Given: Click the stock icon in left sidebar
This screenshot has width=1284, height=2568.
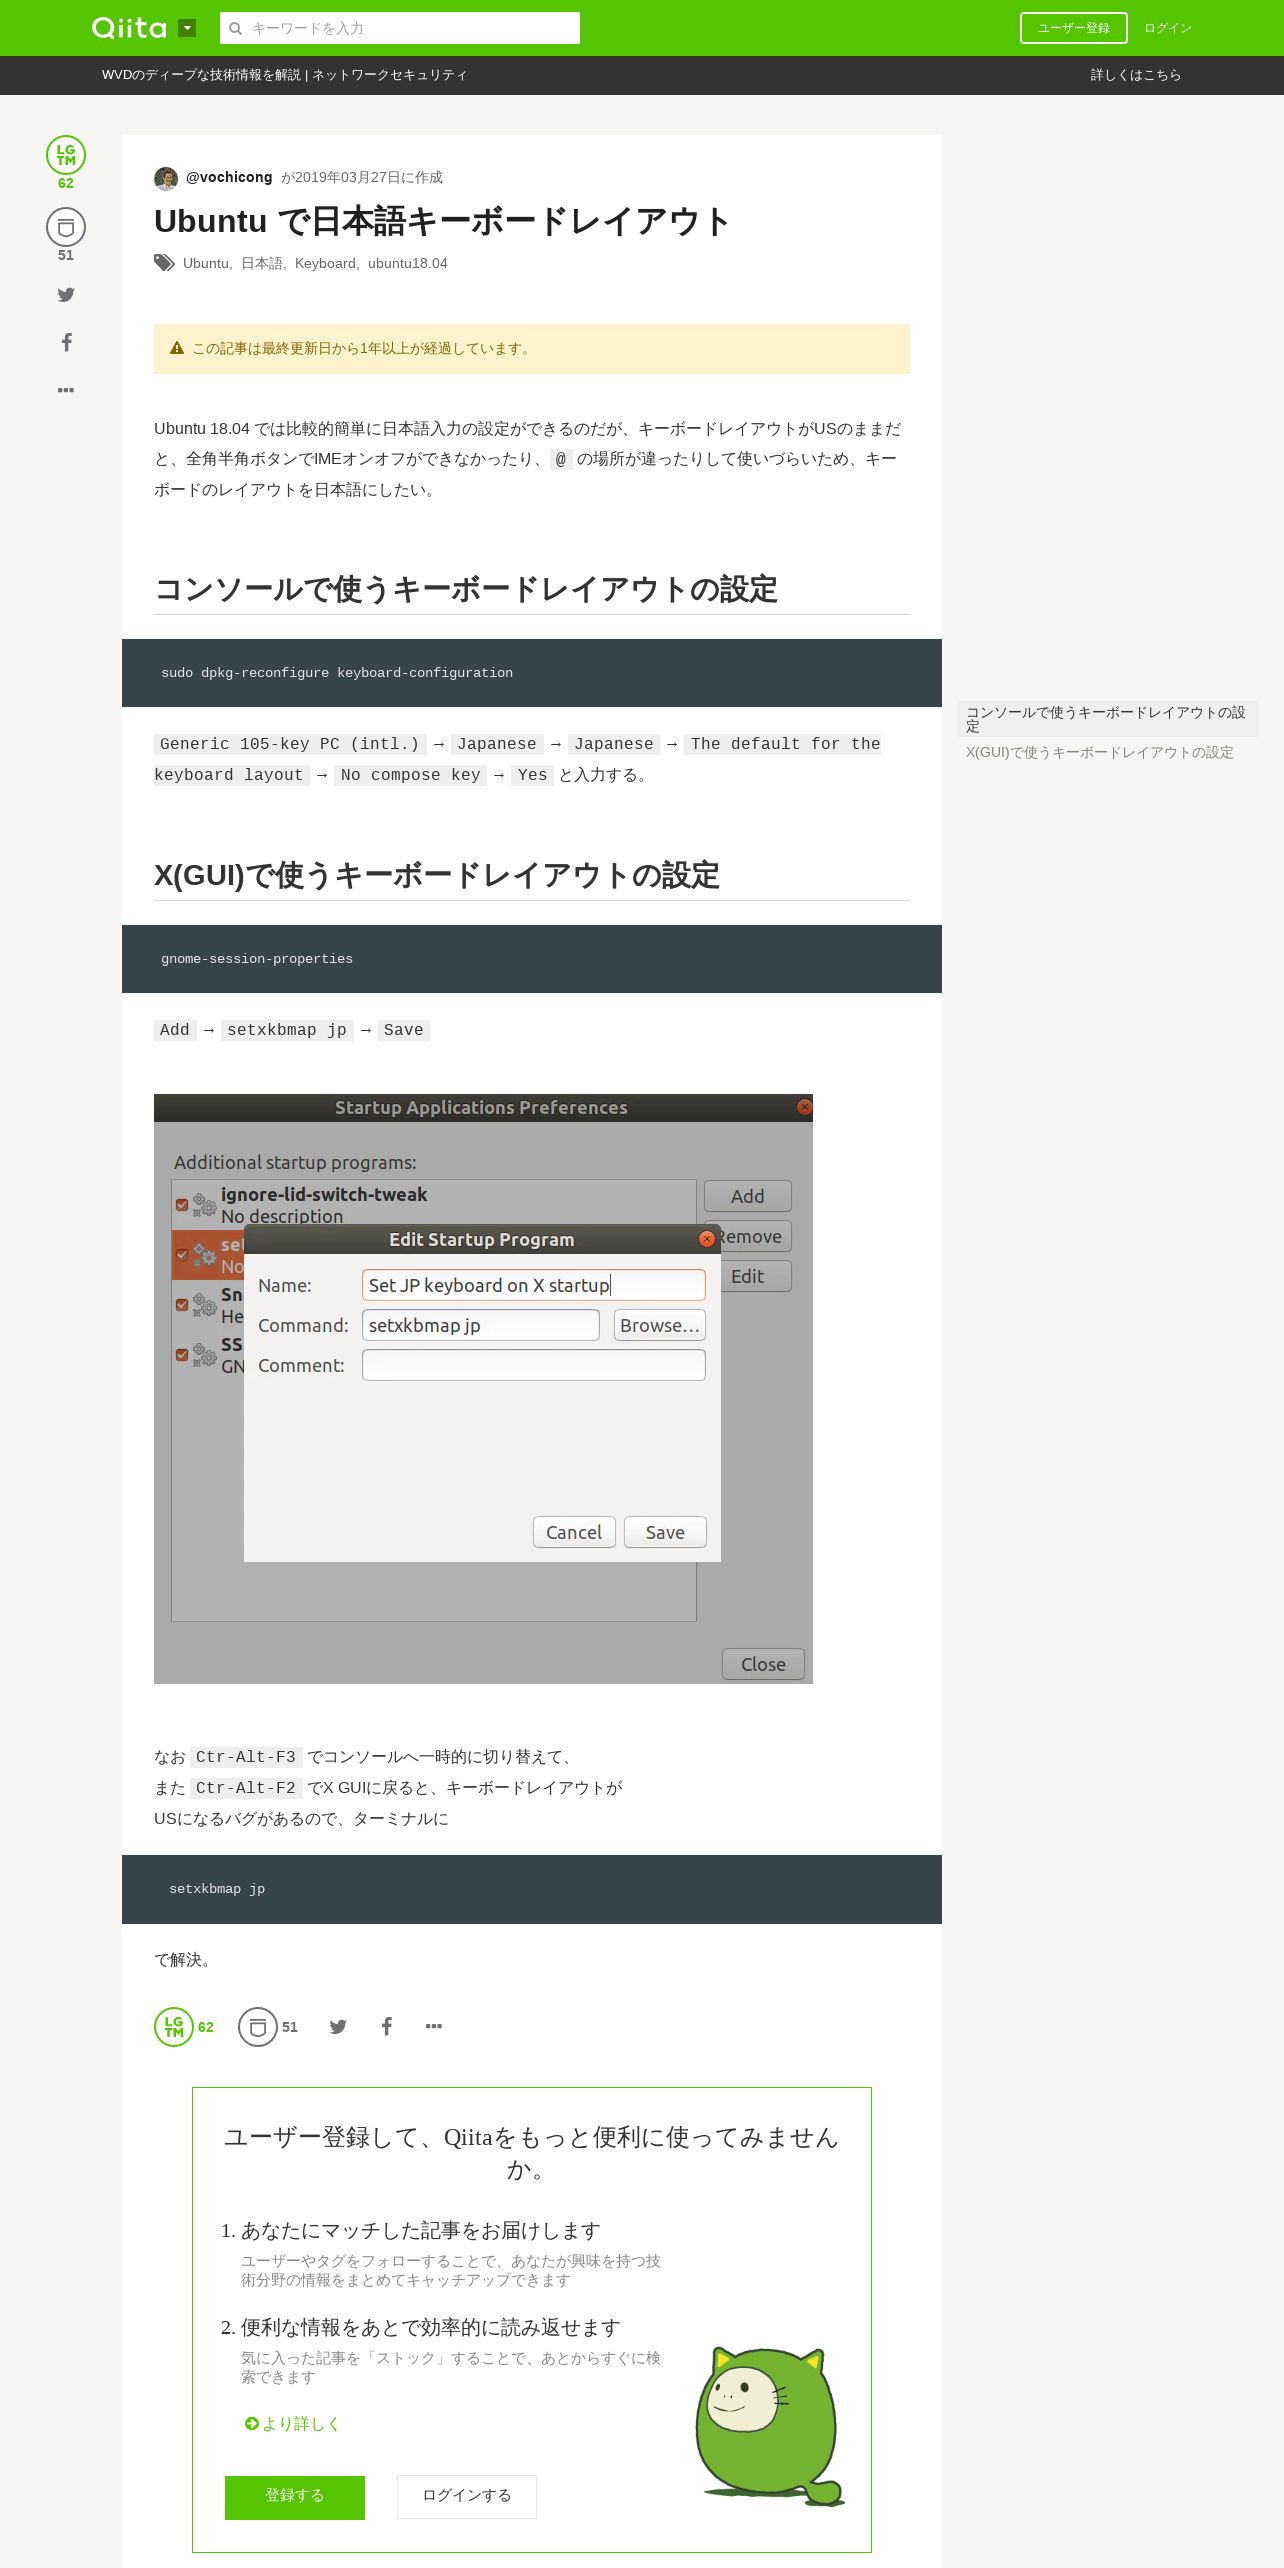Looking at the screenshot, I should click(66, 227).
